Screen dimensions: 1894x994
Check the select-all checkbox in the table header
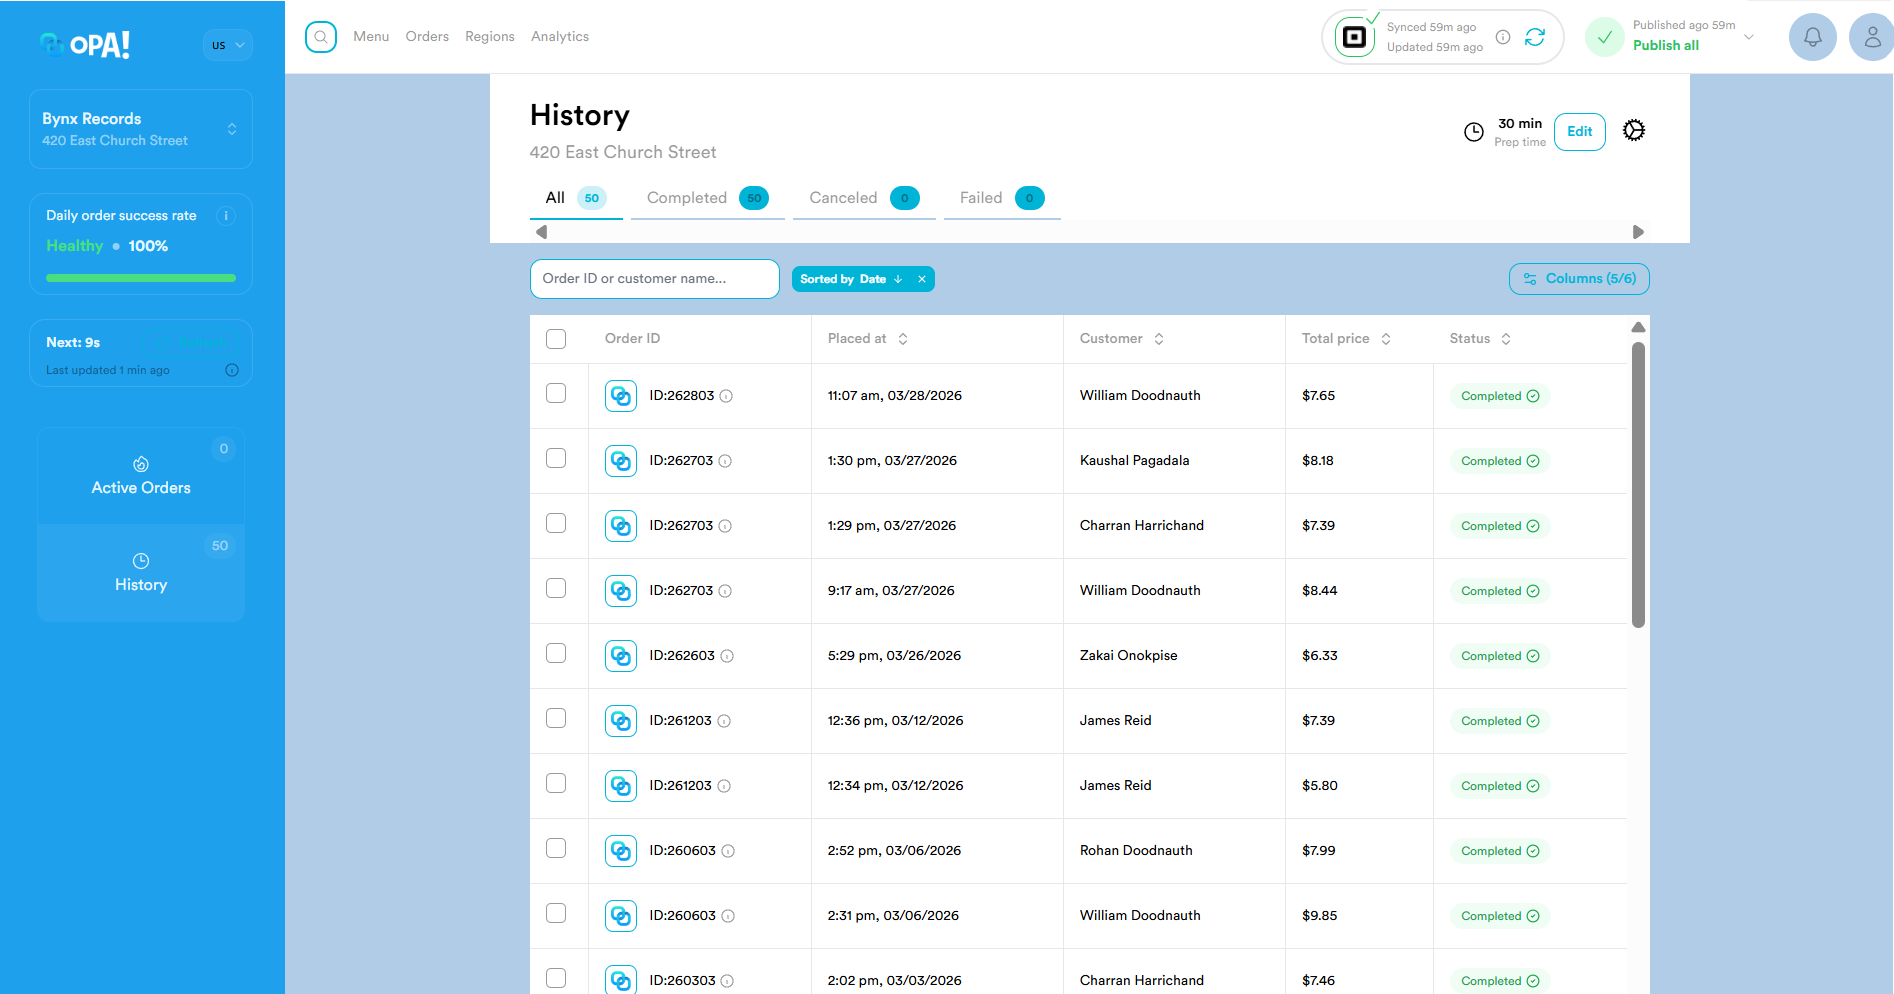pyautogui.click(x=556, y=338)
